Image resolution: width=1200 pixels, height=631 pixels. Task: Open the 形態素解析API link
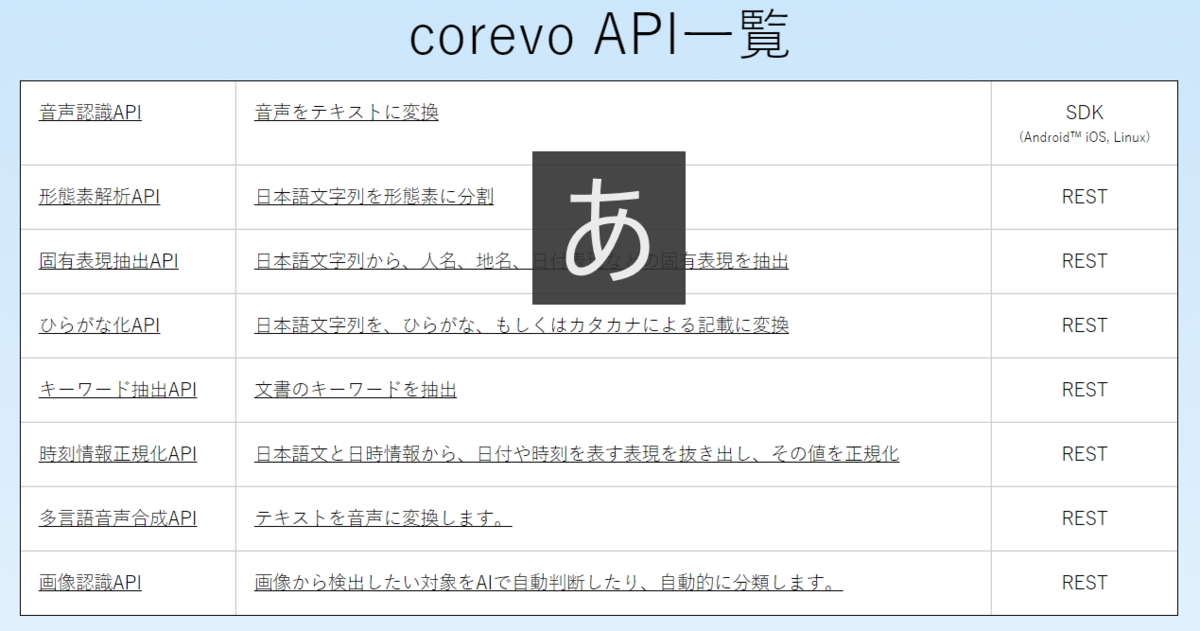coord(99,197)
